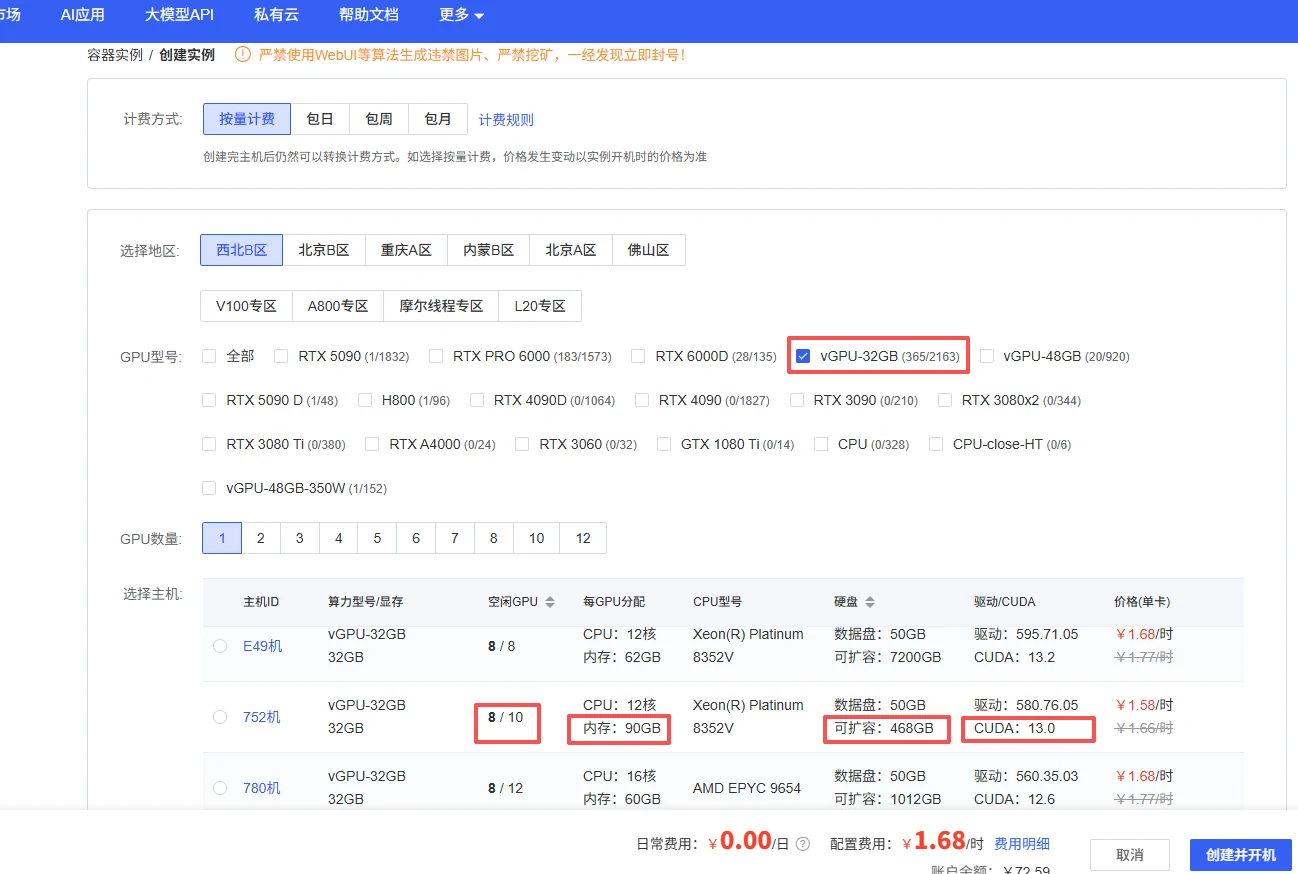Check the RTX 5090 checkbox

click(x=281, y=356)
